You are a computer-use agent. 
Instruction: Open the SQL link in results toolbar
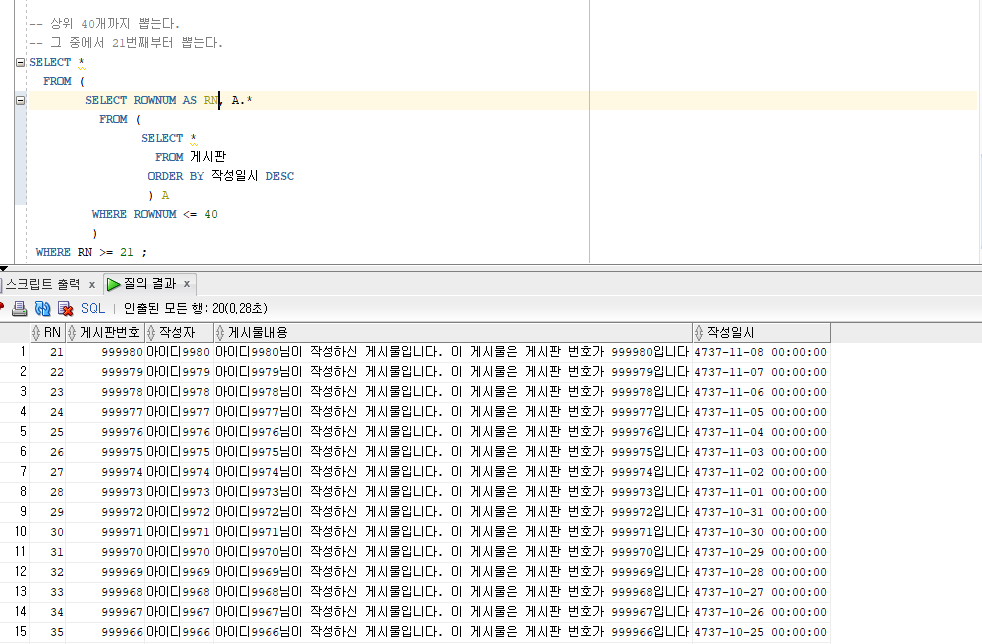click(92, 308)
